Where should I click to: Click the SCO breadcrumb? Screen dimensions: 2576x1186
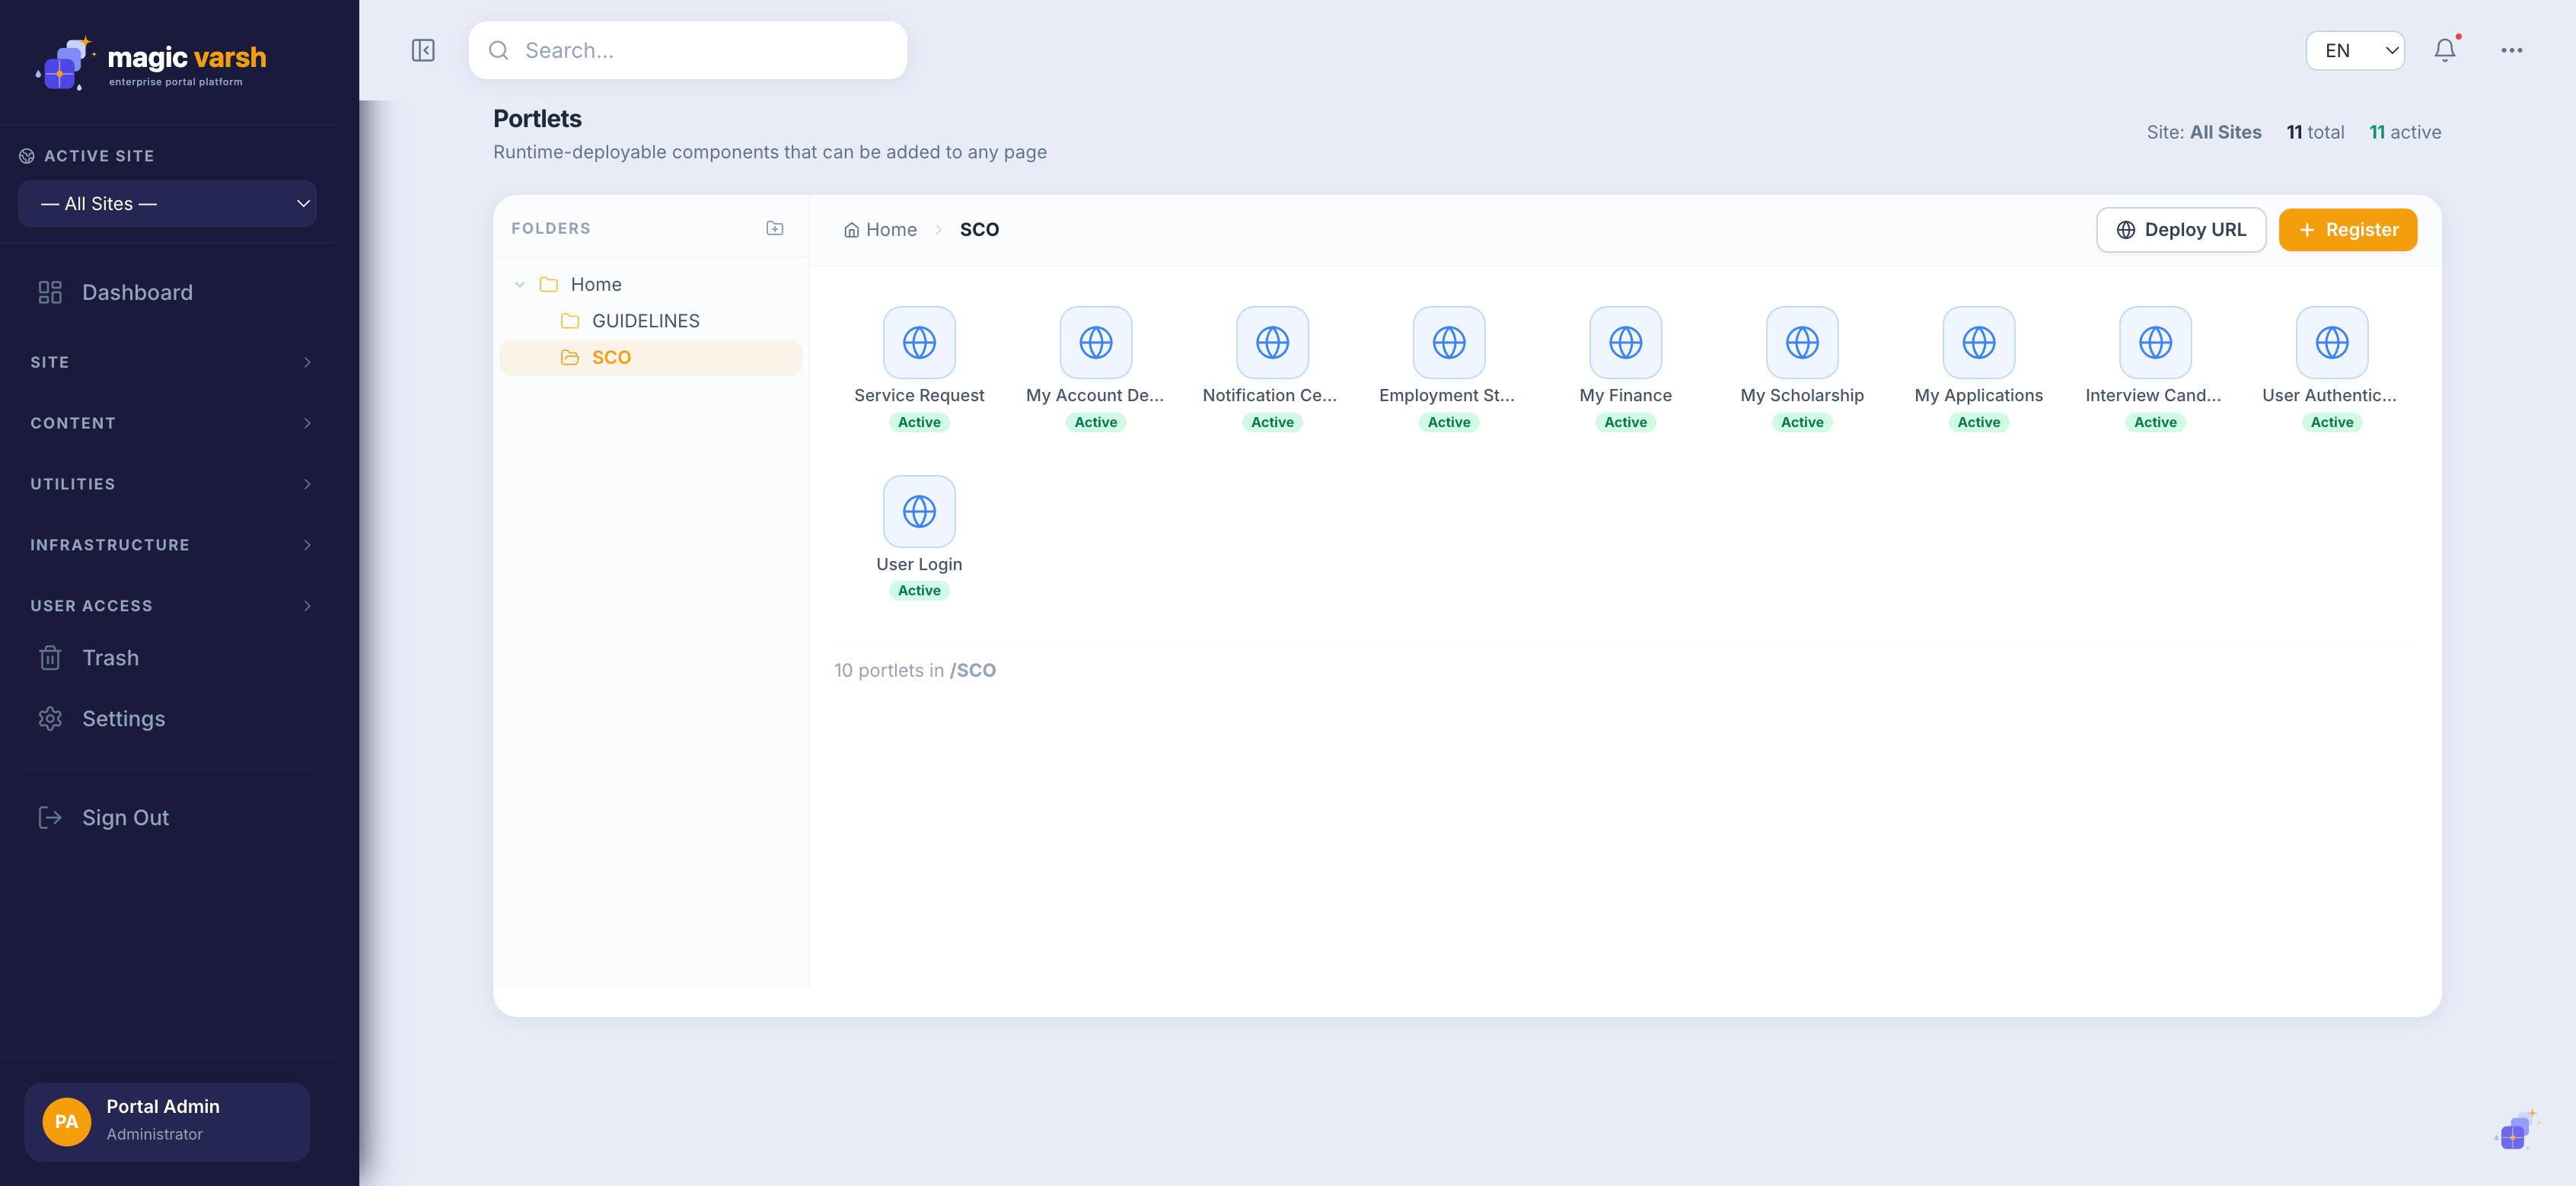click(979, 230)
